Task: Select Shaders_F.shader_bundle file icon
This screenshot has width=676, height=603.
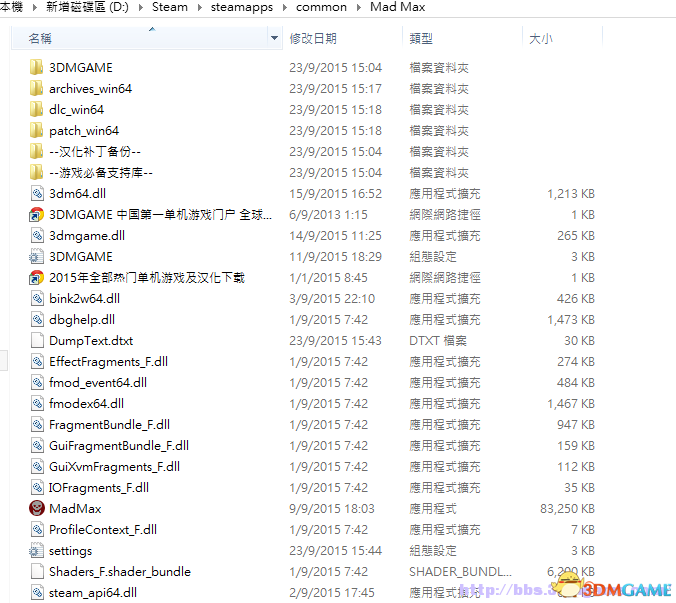Action: [37, 572]
